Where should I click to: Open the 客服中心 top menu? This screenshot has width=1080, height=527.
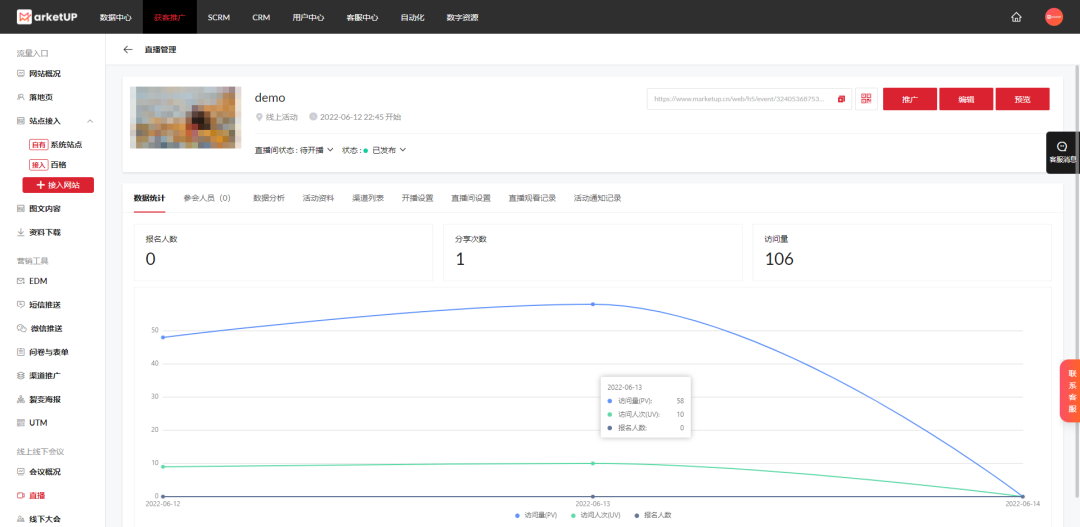coord(362,17)
